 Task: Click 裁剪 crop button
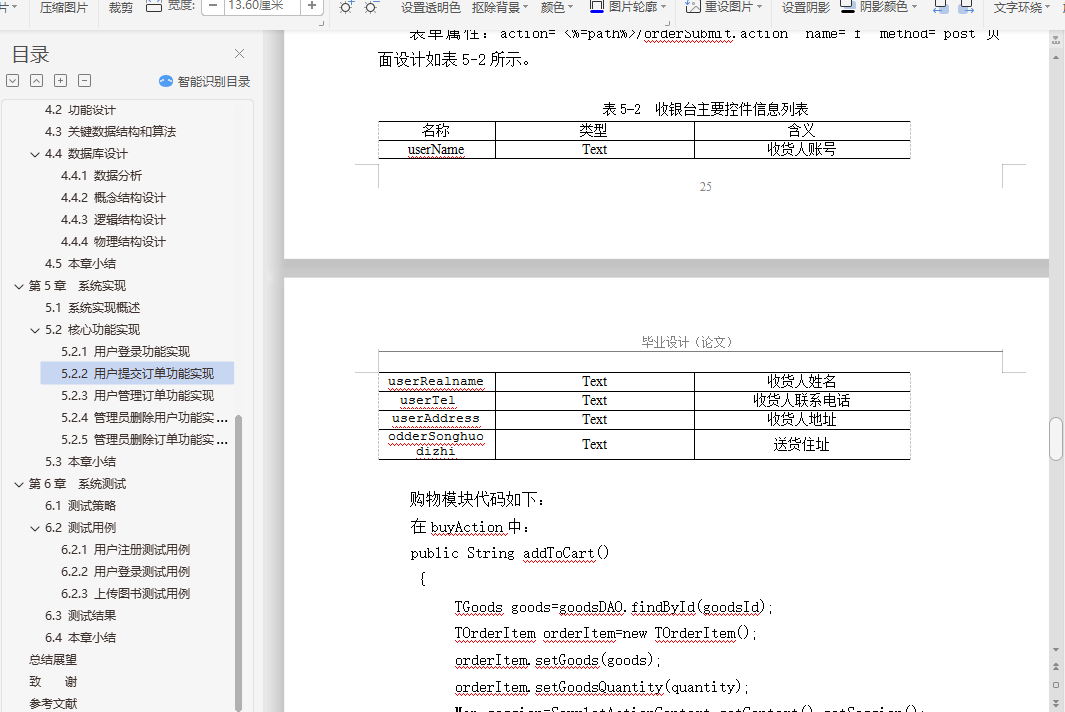point(121,7)
